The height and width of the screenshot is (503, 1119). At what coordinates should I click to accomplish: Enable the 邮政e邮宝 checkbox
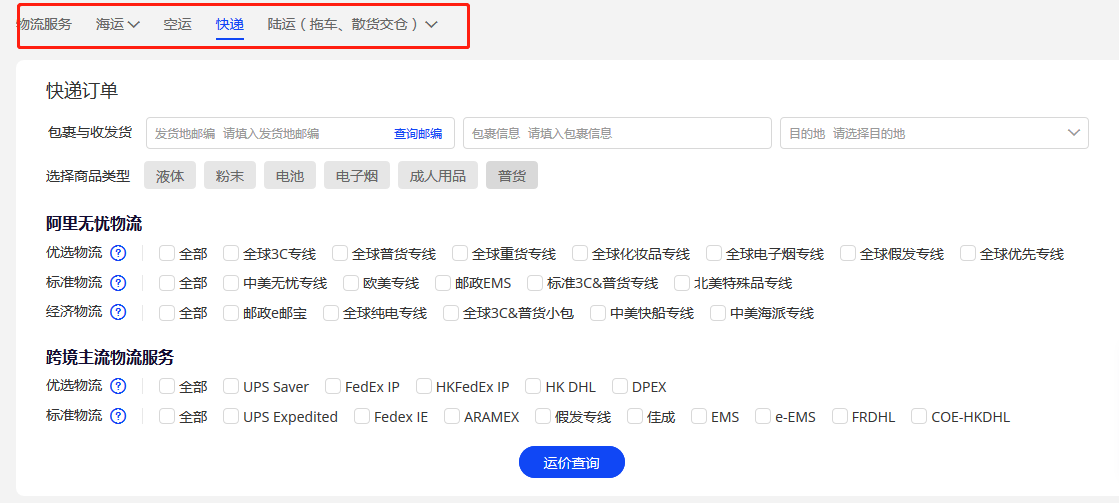[231, 313]
